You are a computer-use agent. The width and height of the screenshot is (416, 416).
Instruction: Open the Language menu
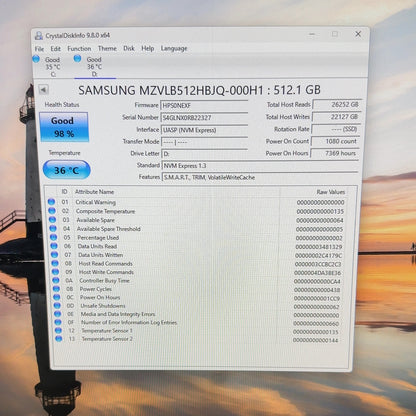click(x=174, y=49)
